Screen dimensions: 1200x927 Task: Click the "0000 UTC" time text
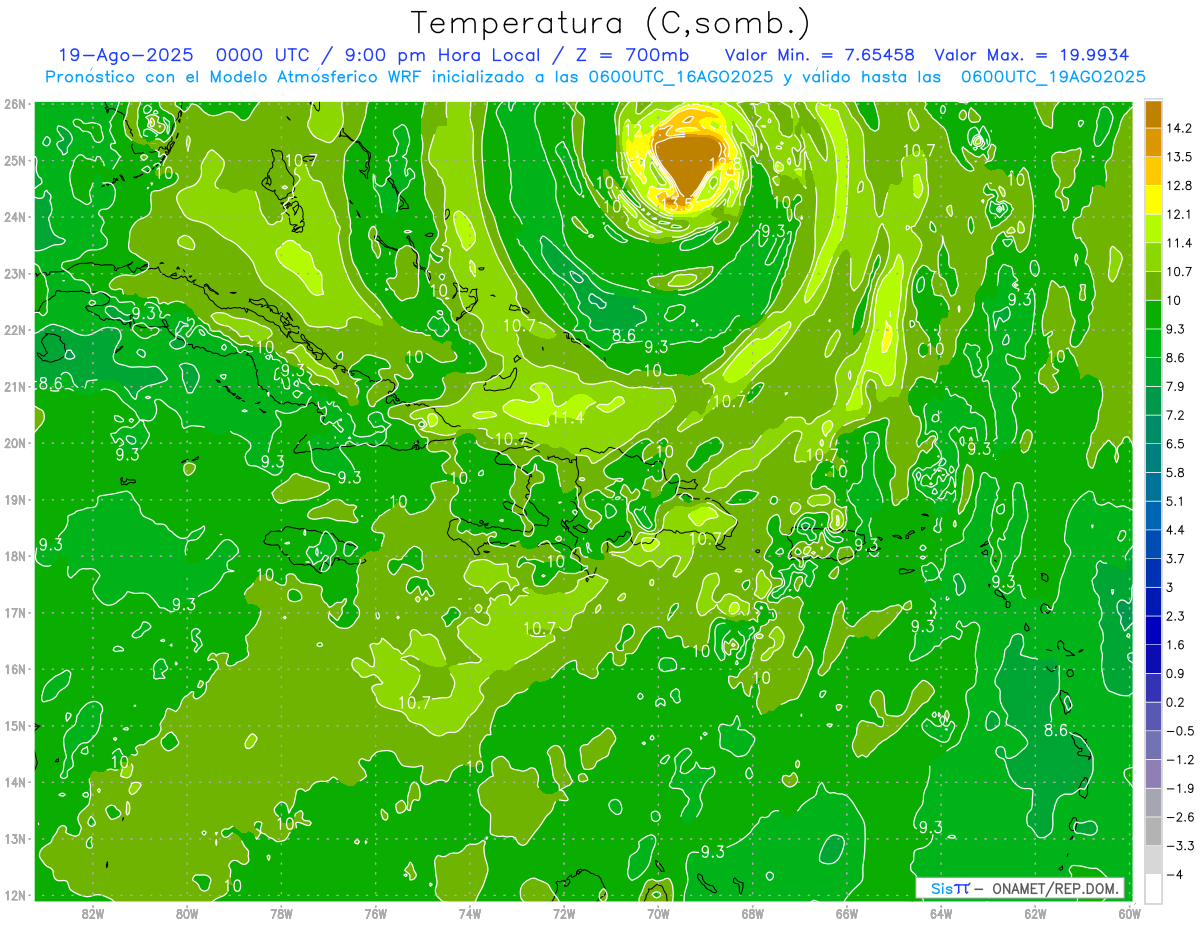[x=263, y=55]
